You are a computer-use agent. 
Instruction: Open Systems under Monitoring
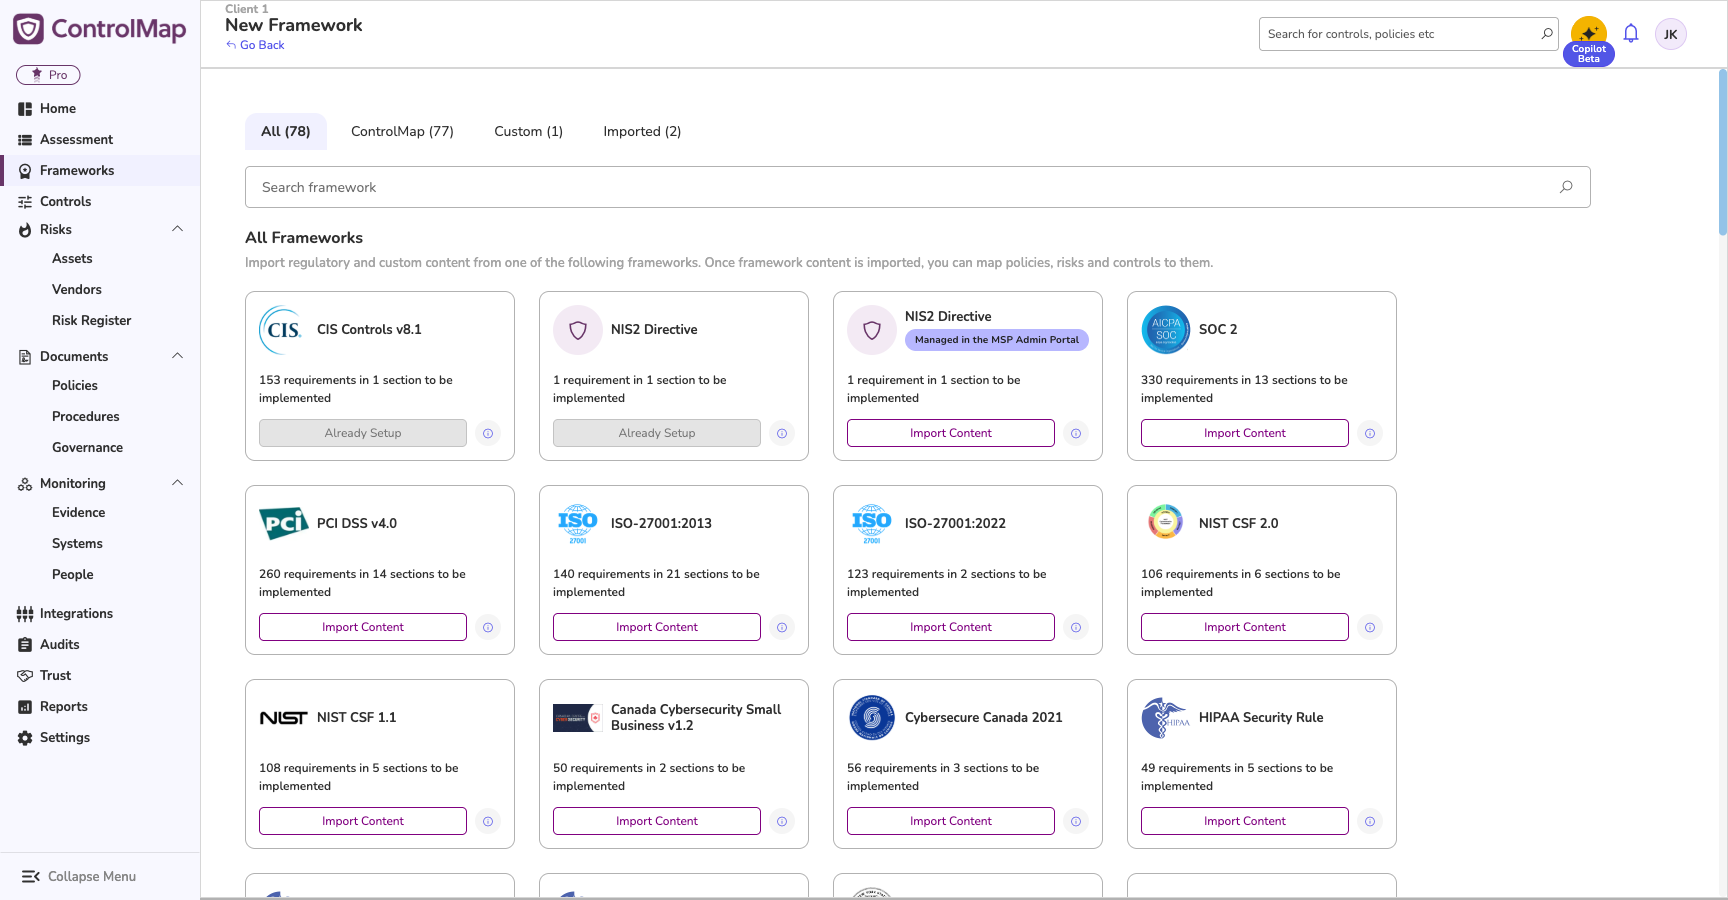point(78,543)
